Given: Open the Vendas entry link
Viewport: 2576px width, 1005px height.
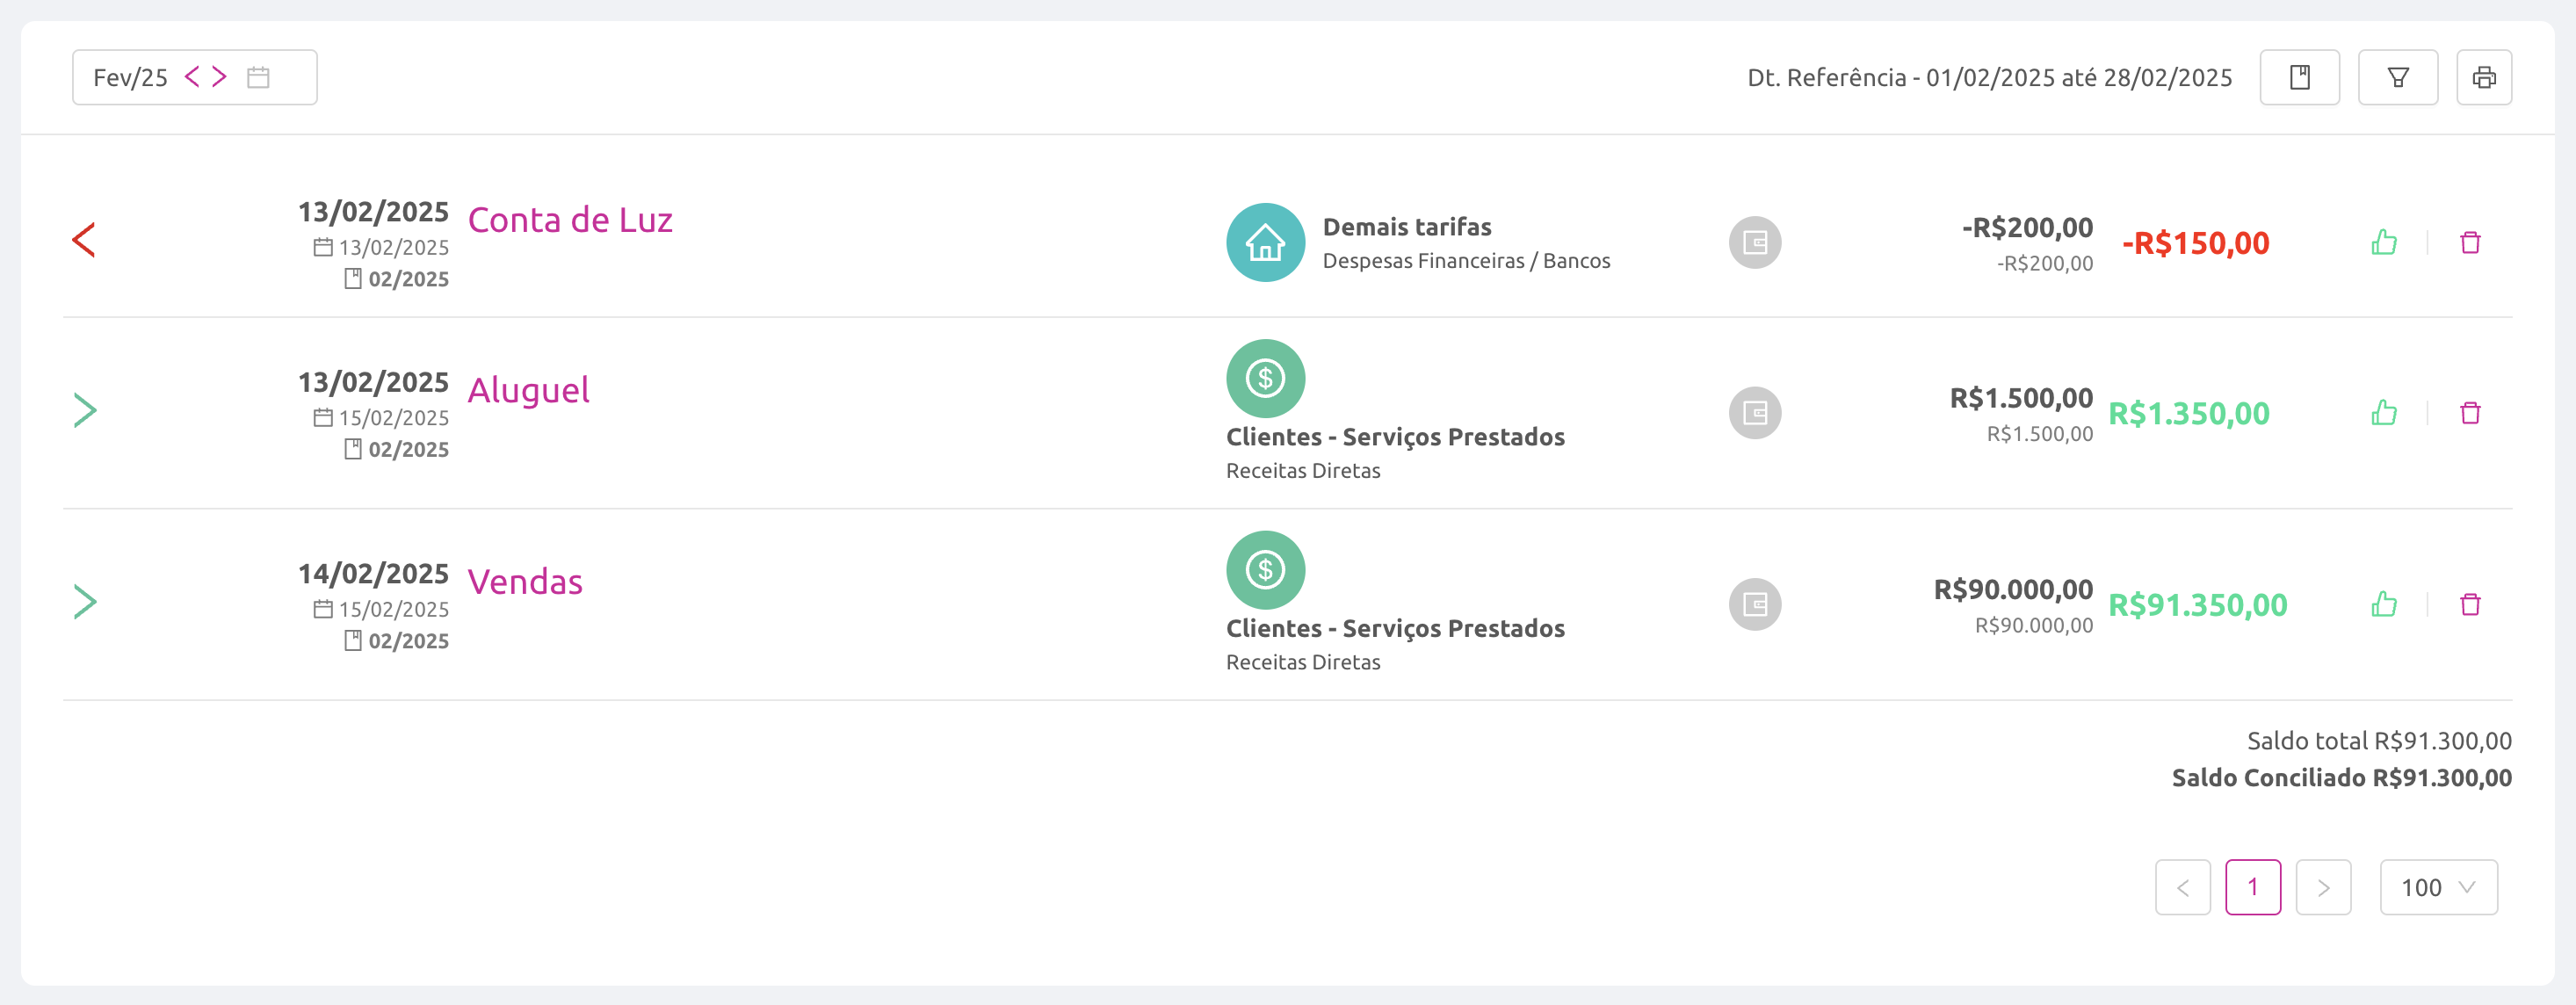Looking at the screenshot, I should coord(525,582).
